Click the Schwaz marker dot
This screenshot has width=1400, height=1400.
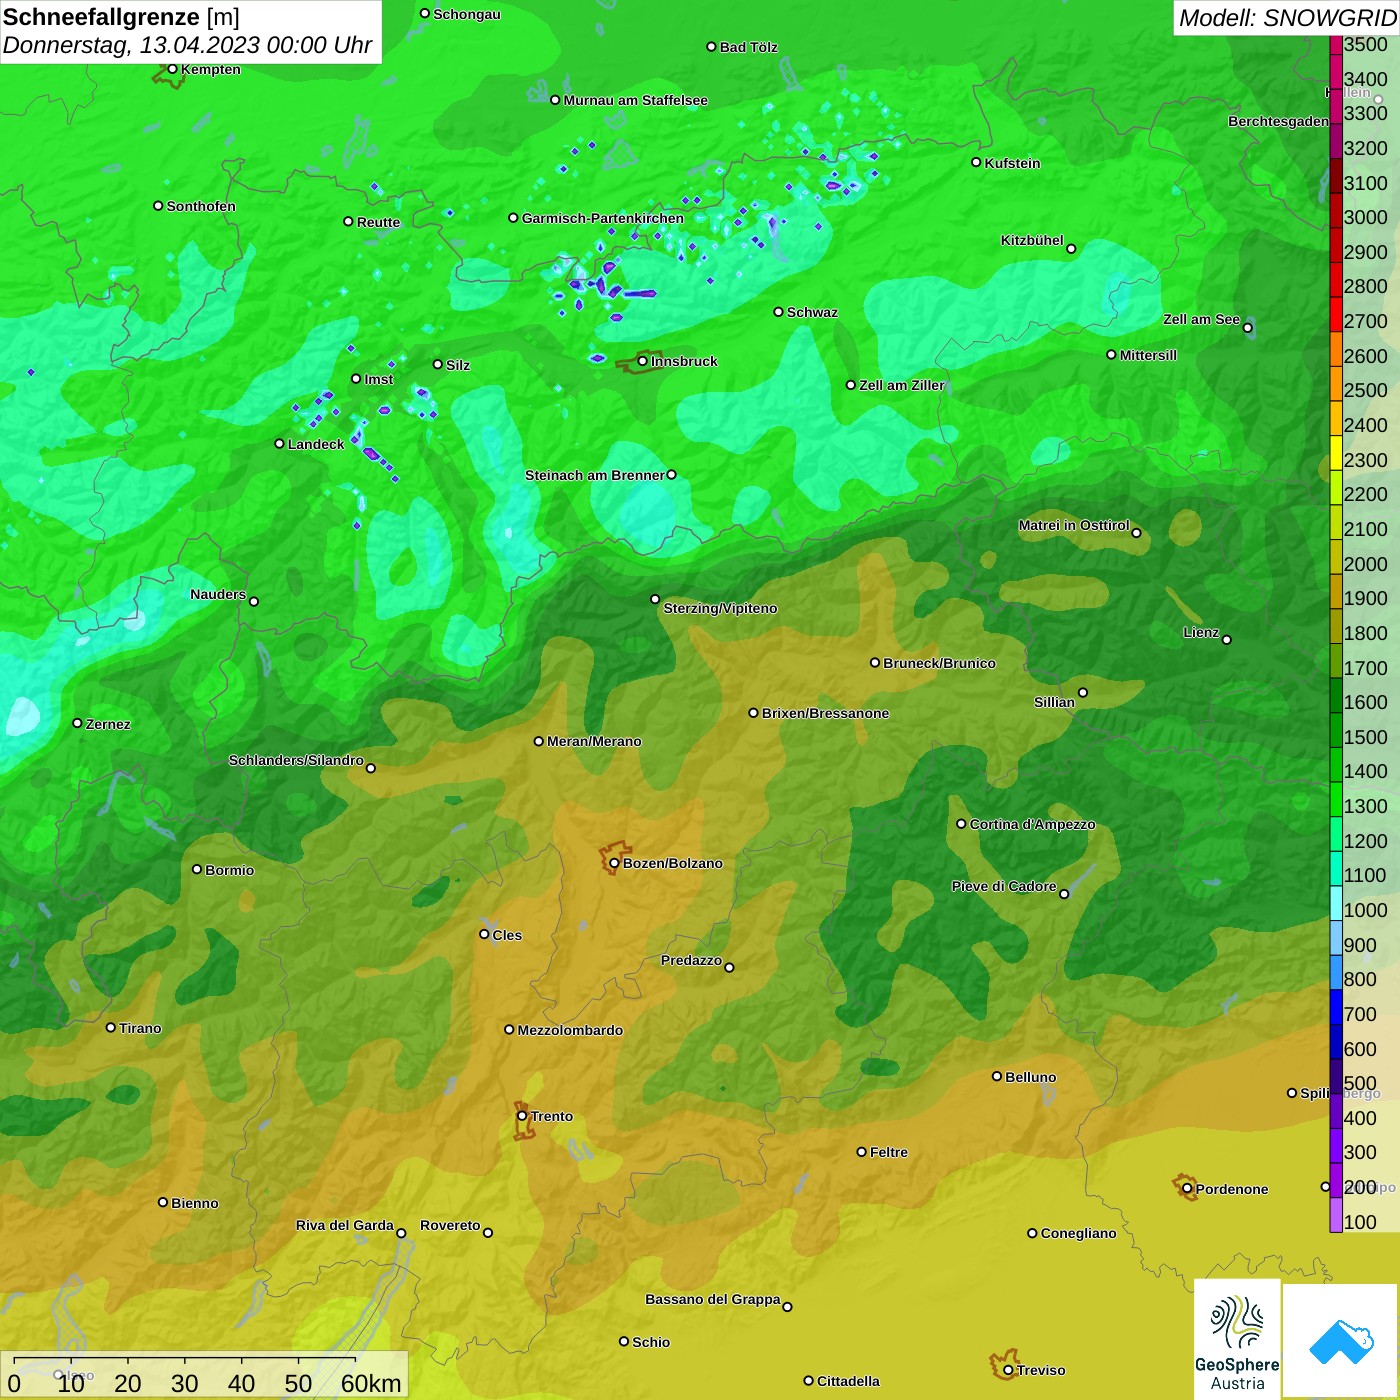(778, 312)
